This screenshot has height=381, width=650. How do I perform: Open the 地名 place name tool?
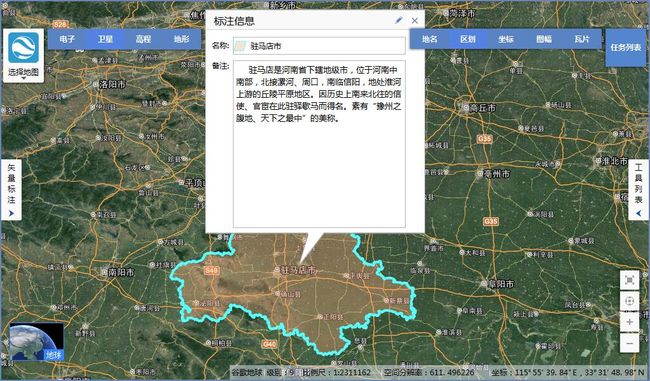[429, 39]
